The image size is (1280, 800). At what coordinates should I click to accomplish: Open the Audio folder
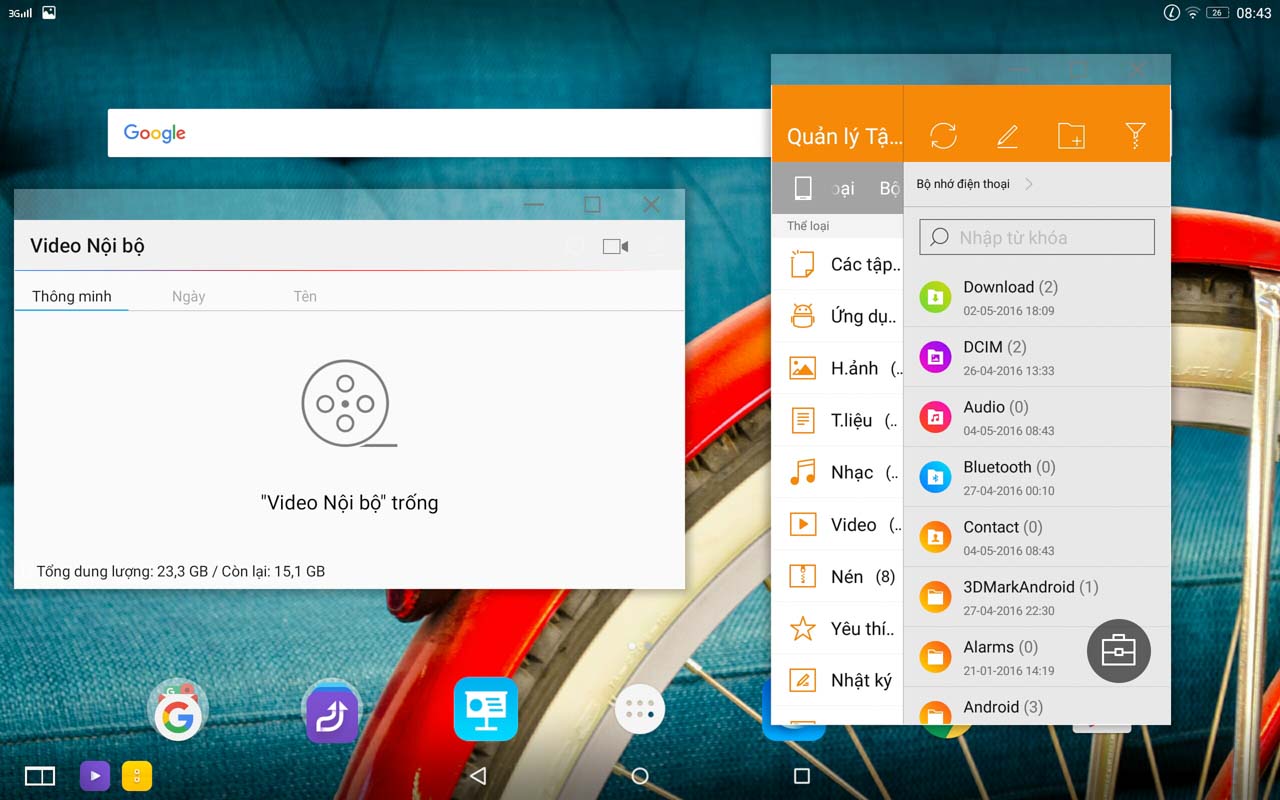pos(1037,417)
